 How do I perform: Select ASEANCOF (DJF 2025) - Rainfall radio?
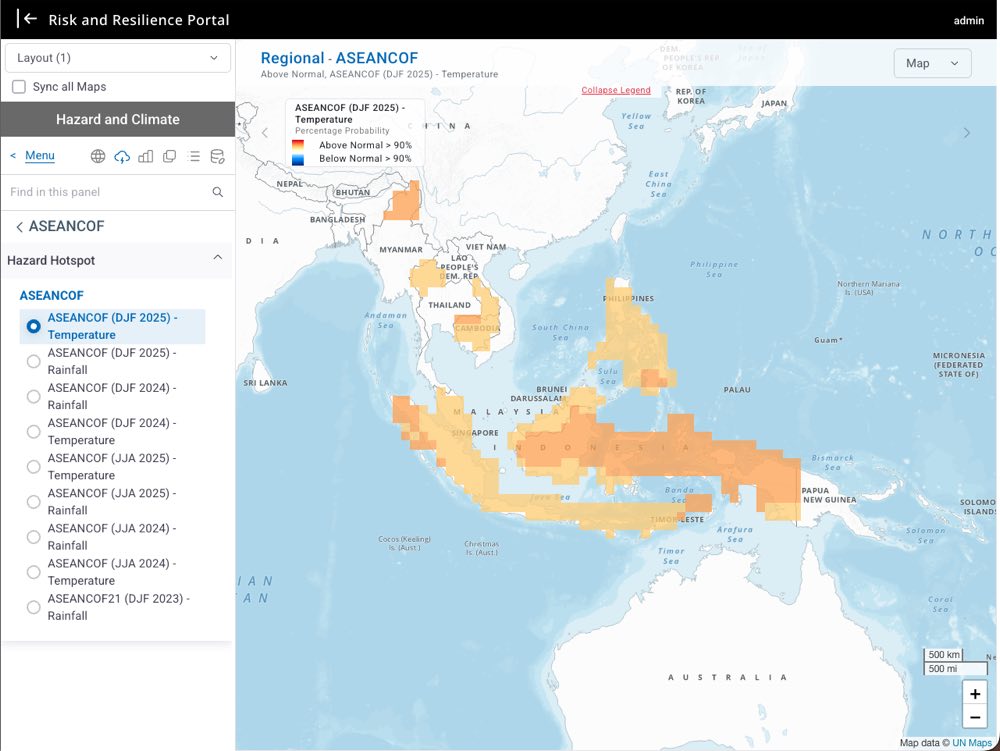[34, 361]
